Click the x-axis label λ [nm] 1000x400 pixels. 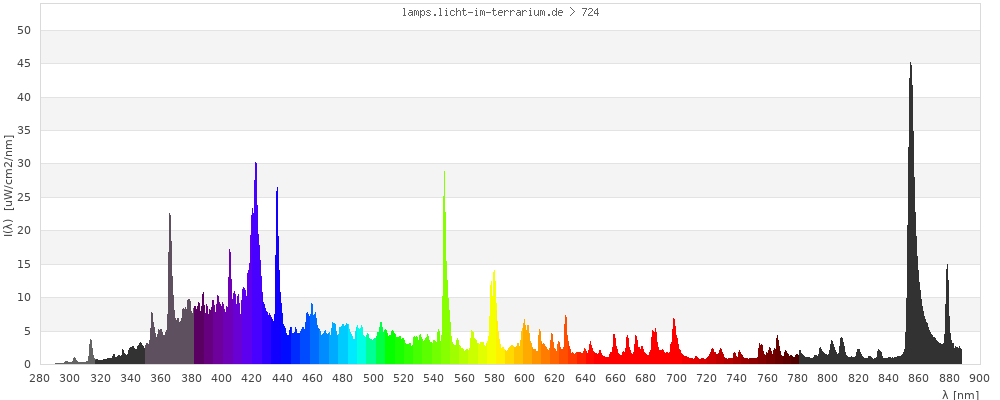959,394
